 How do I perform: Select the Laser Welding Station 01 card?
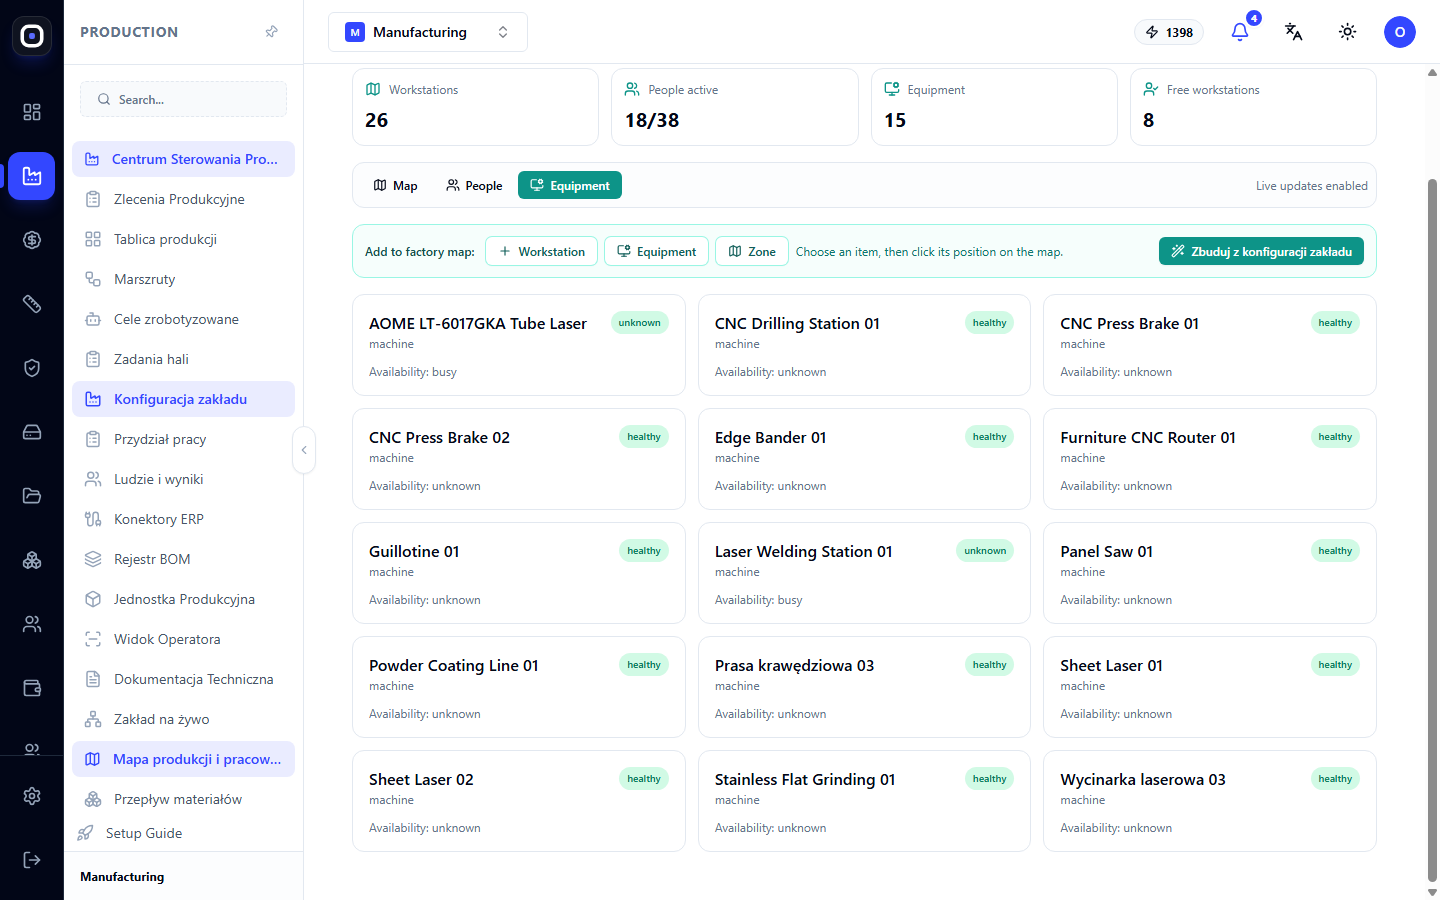[864, 573]
